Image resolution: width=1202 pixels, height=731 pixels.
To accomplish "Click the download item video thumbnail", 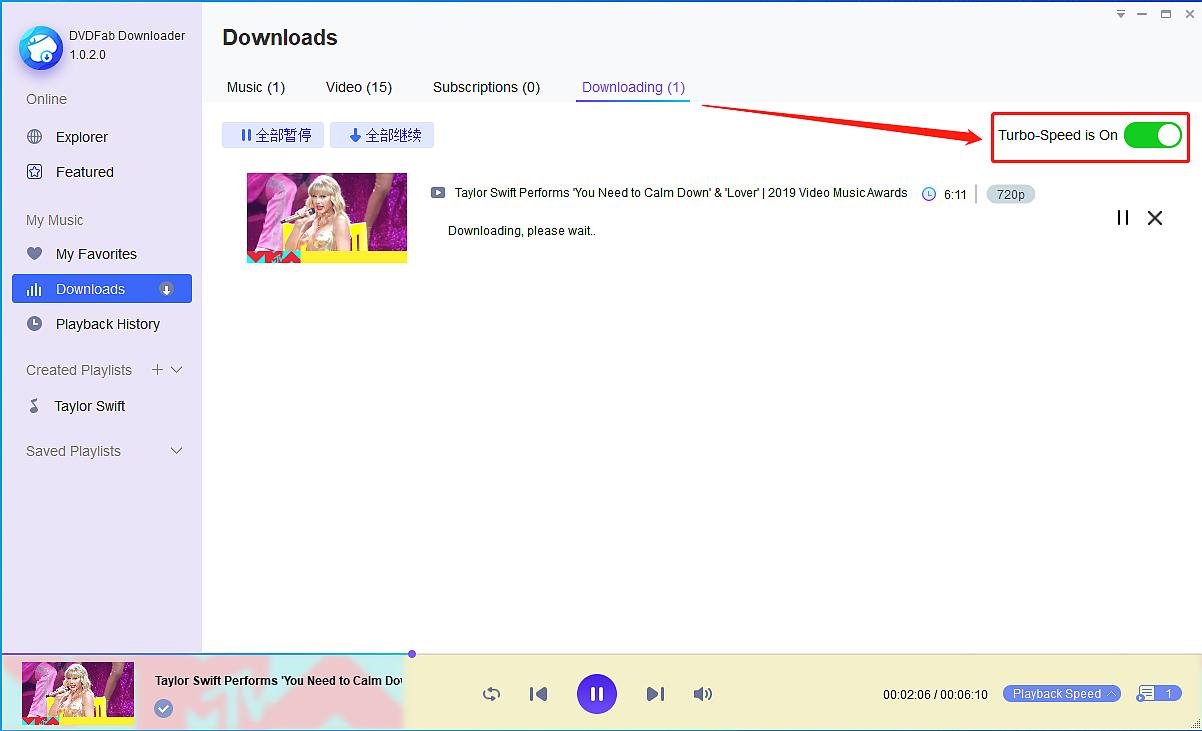I will point(327,218).
